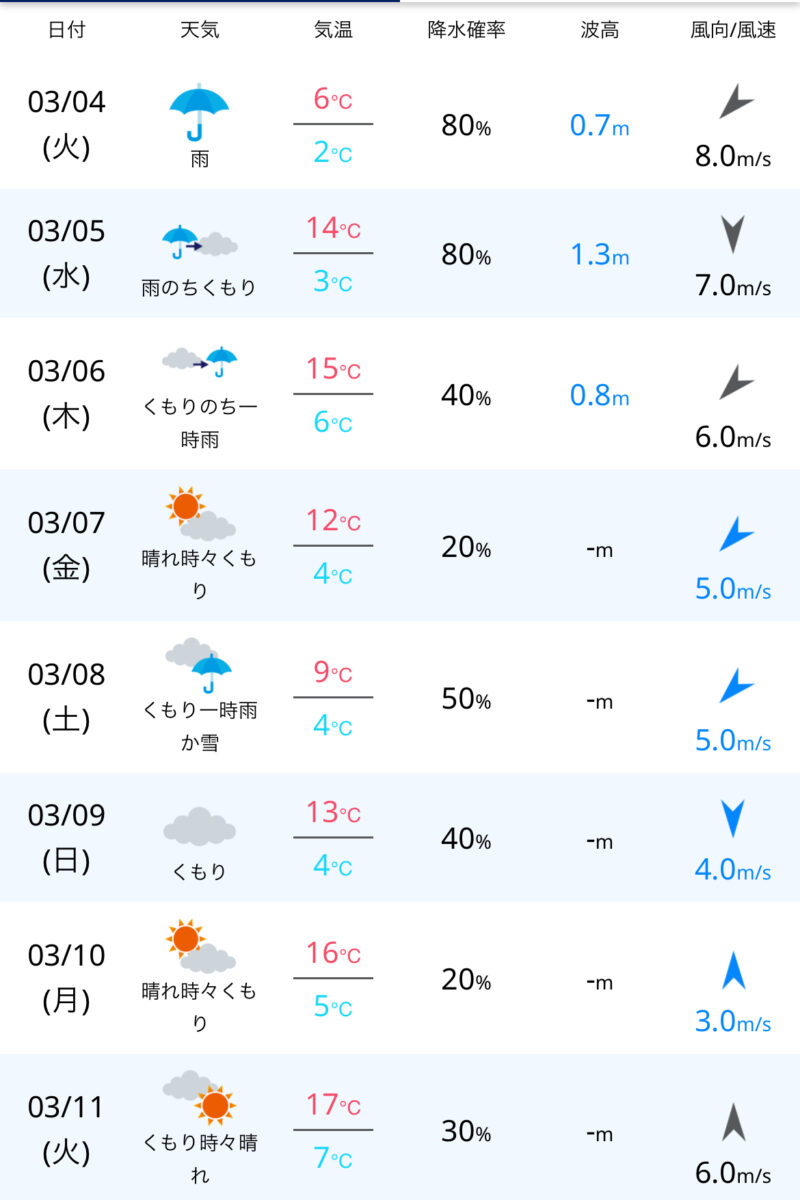Click the 03/08 (土) date cell
800x1200 pixels.
pos(67,697)
